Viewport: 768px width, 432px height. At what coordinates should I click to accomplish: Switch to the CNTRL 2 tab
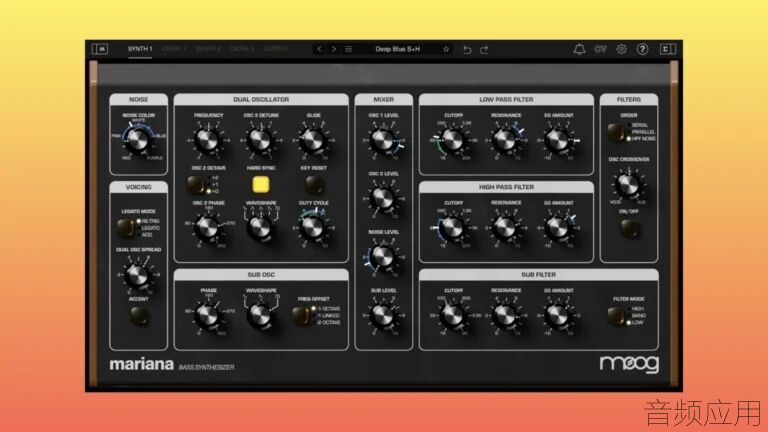coord(242,49)
